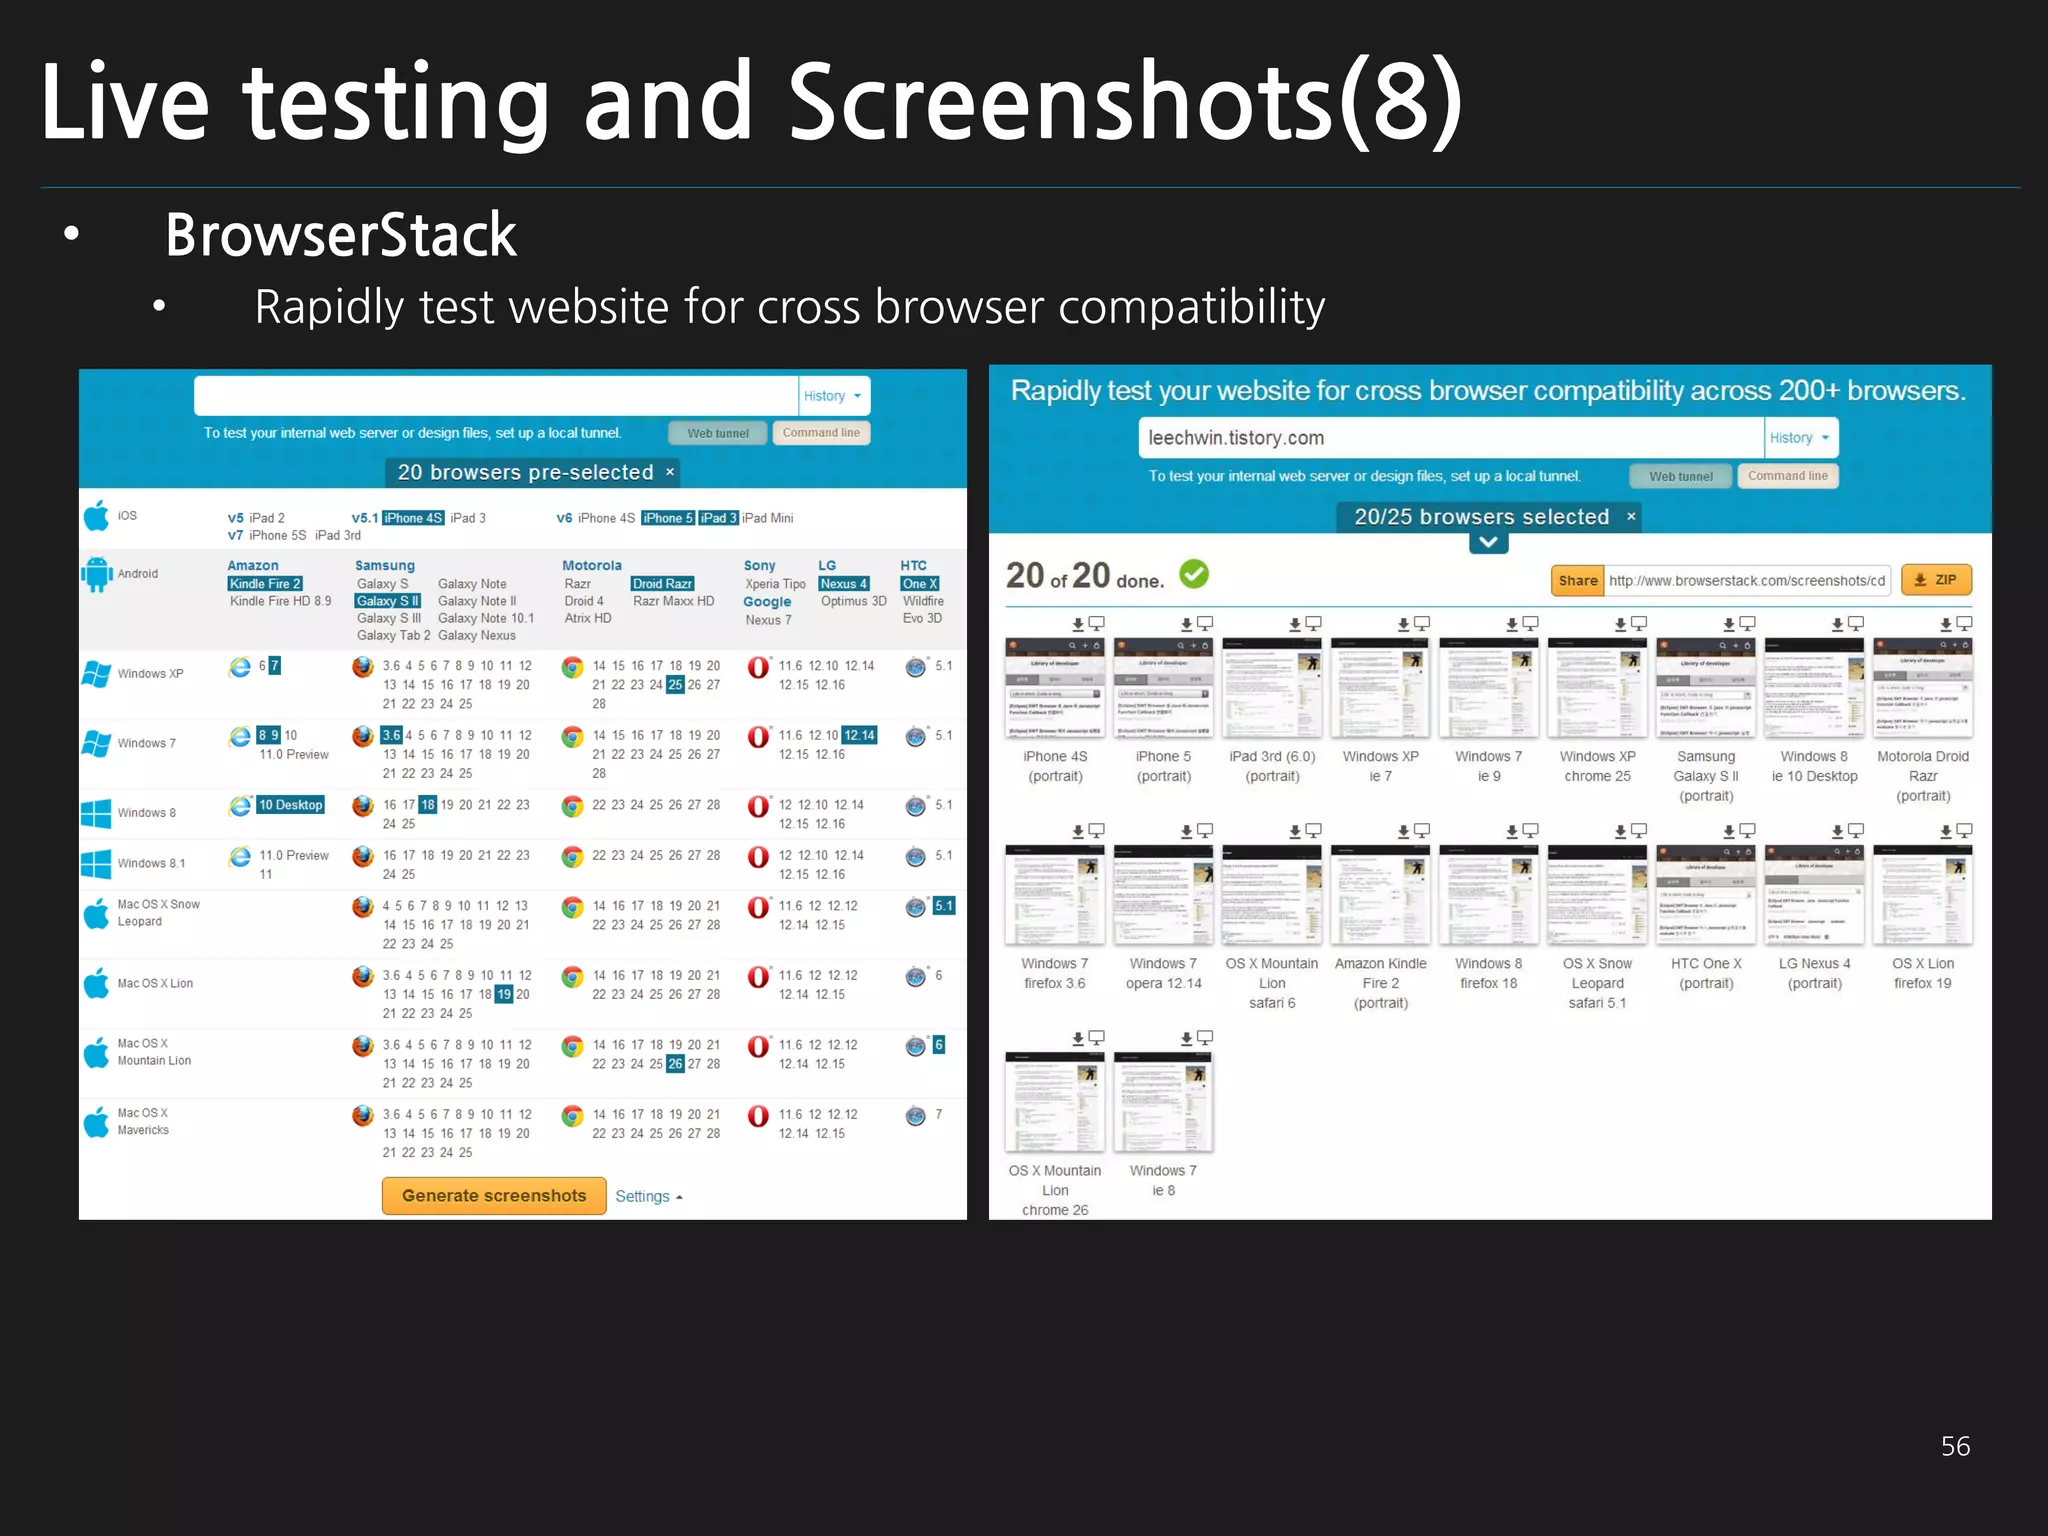Deselect Kindle Fire 2 under Amazon
The height and width of the screenshot is (1536, 2048).
click(265, 584)
